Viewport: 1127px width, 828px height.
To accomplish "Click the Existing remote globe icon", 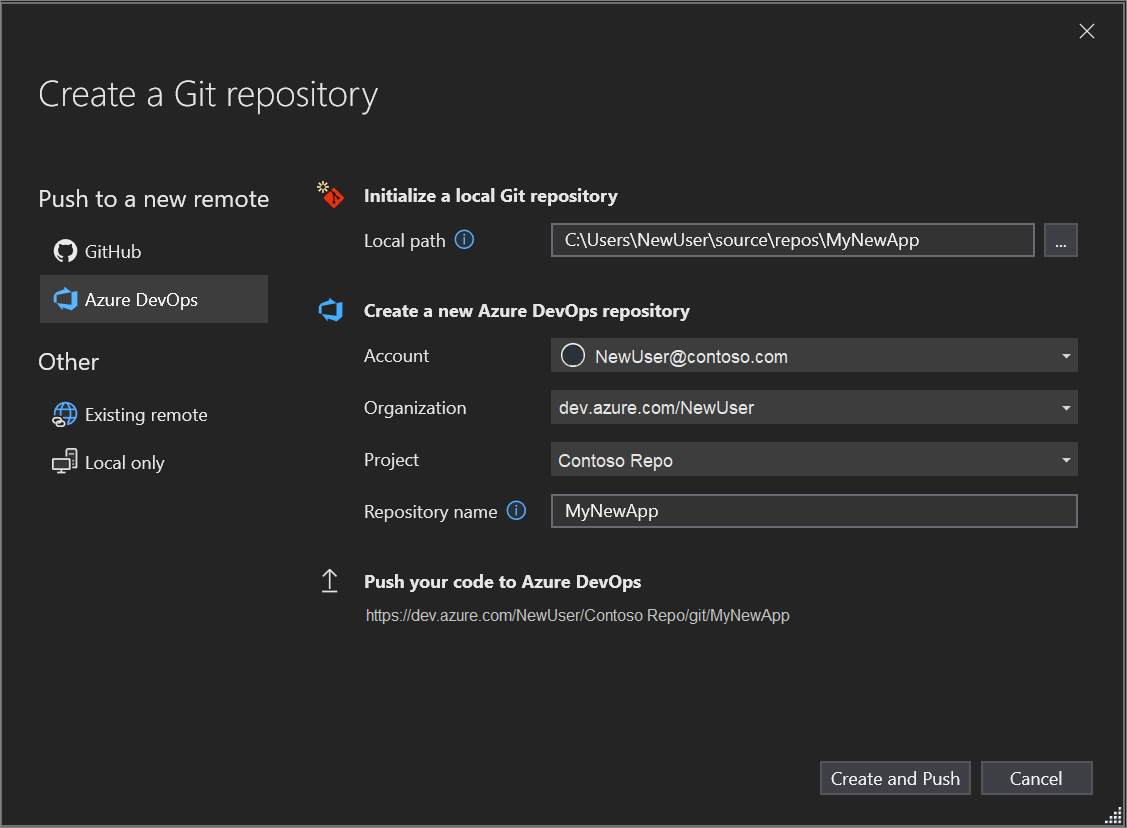I will pos(65,415).
